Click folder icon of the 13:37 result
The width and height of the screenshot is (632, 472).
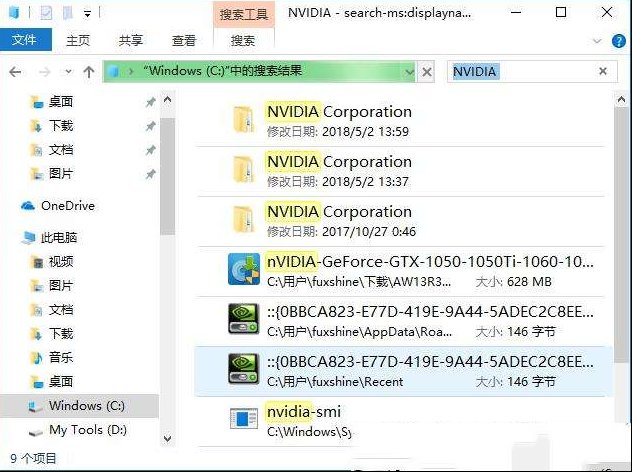point(243,169)
